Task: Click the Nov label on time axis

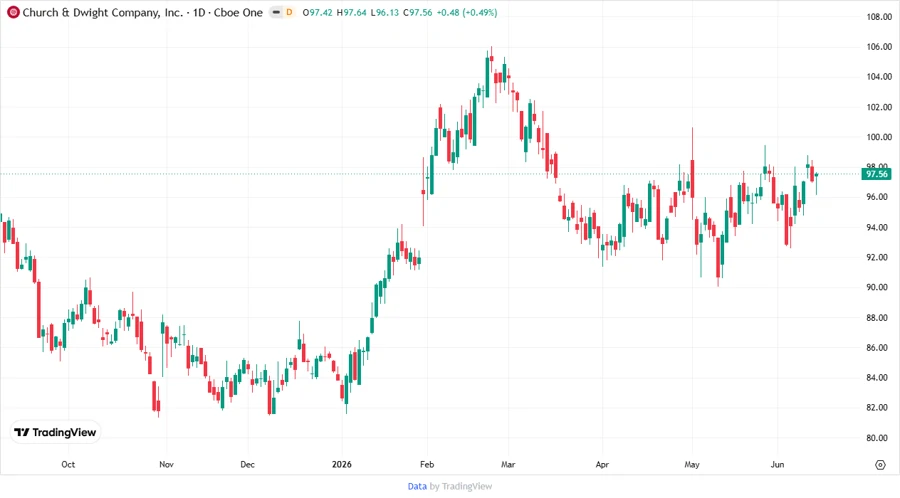Action: [x=166, y=464]
